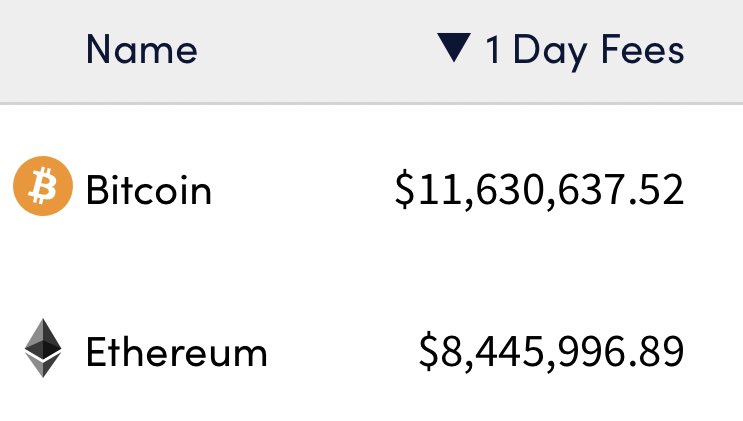Click the dollar sign of Ethereum's fees
Screen dimensions: 743x421
(x=429, y=351)
